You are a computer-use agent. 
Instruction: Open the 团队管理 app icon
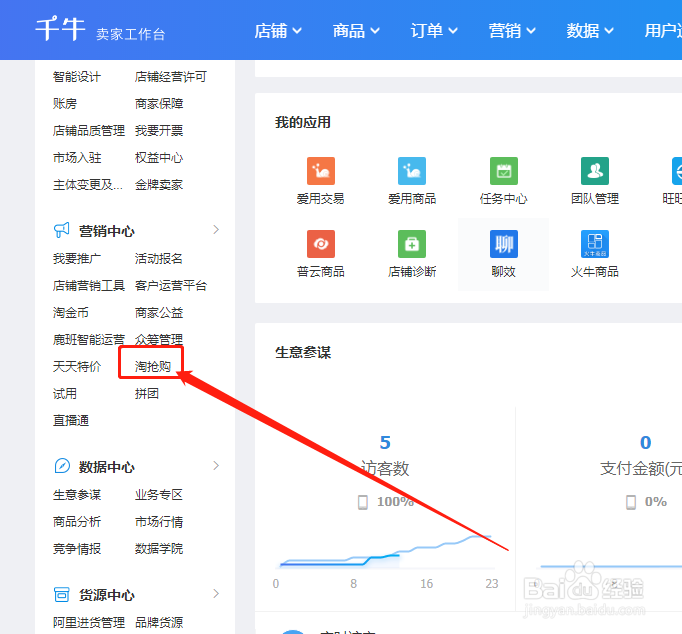click(595, 171)
